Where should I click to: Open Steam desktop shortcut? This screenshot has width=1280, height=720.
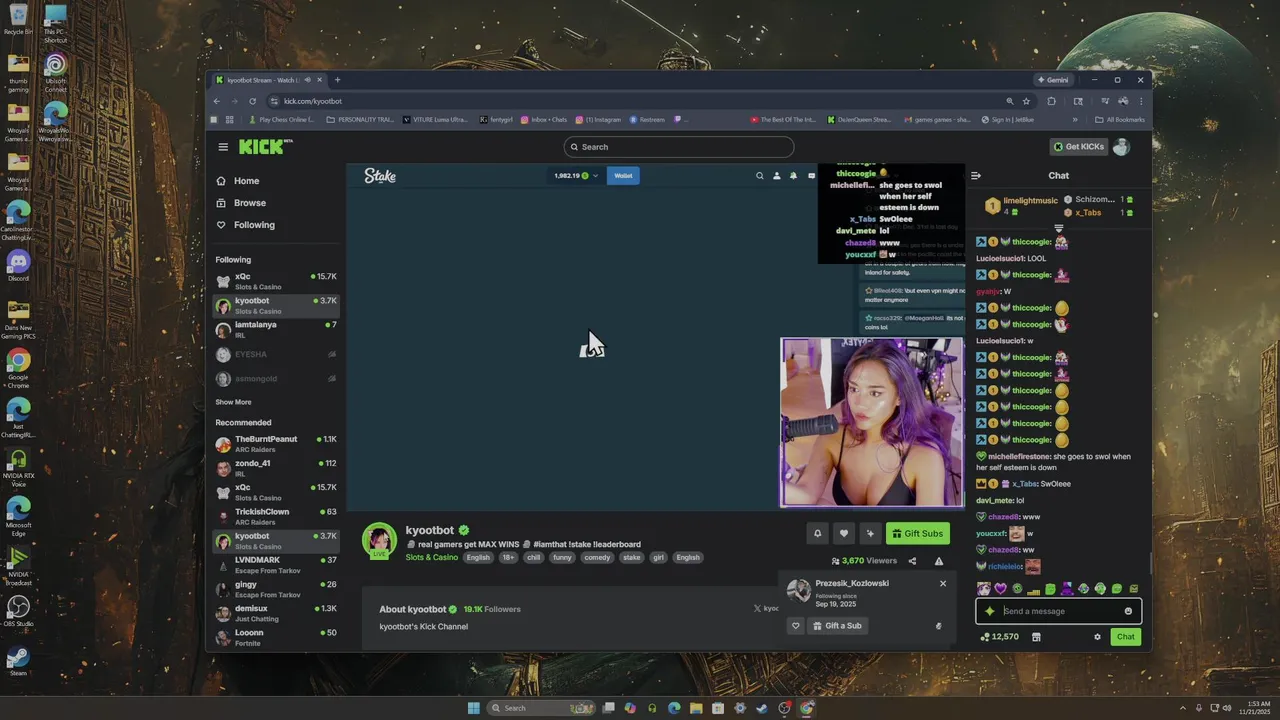point(18,661)
